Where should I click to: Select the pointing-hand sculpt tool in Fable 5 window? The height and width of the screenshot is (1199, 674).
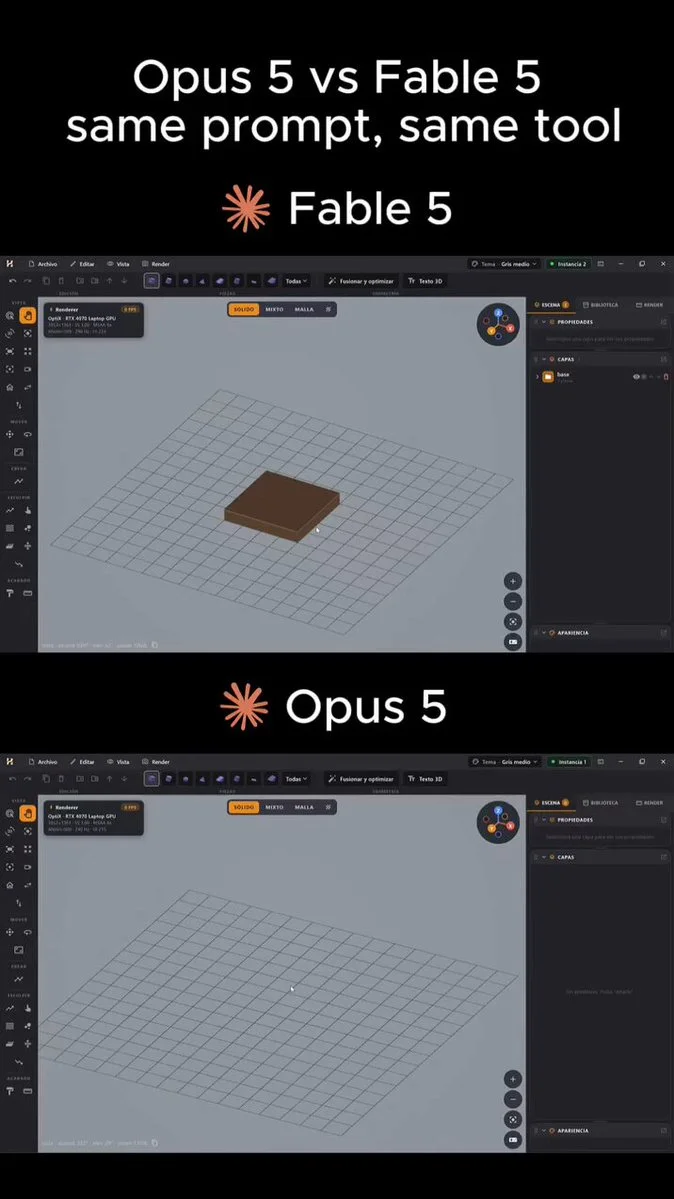(28, 510)
